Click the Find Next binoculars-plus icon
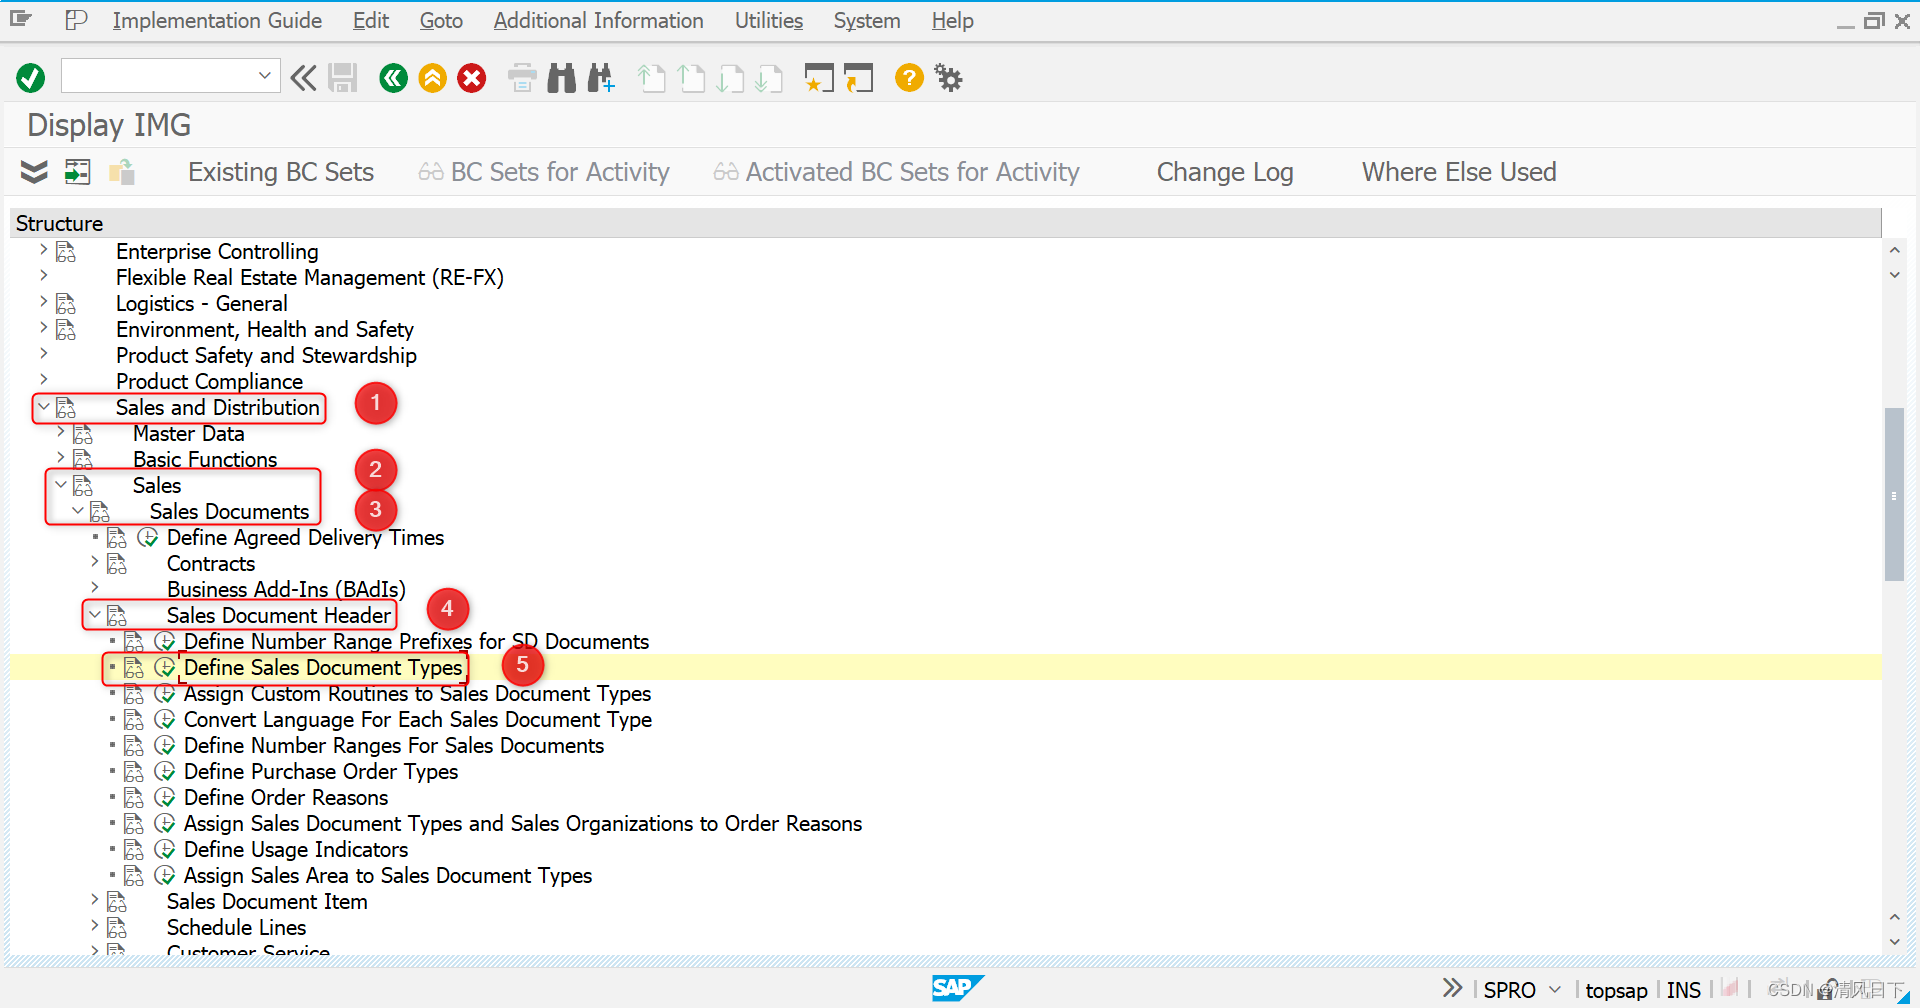The width and height of the screenshot is (1920, 1008). (601, 77)
